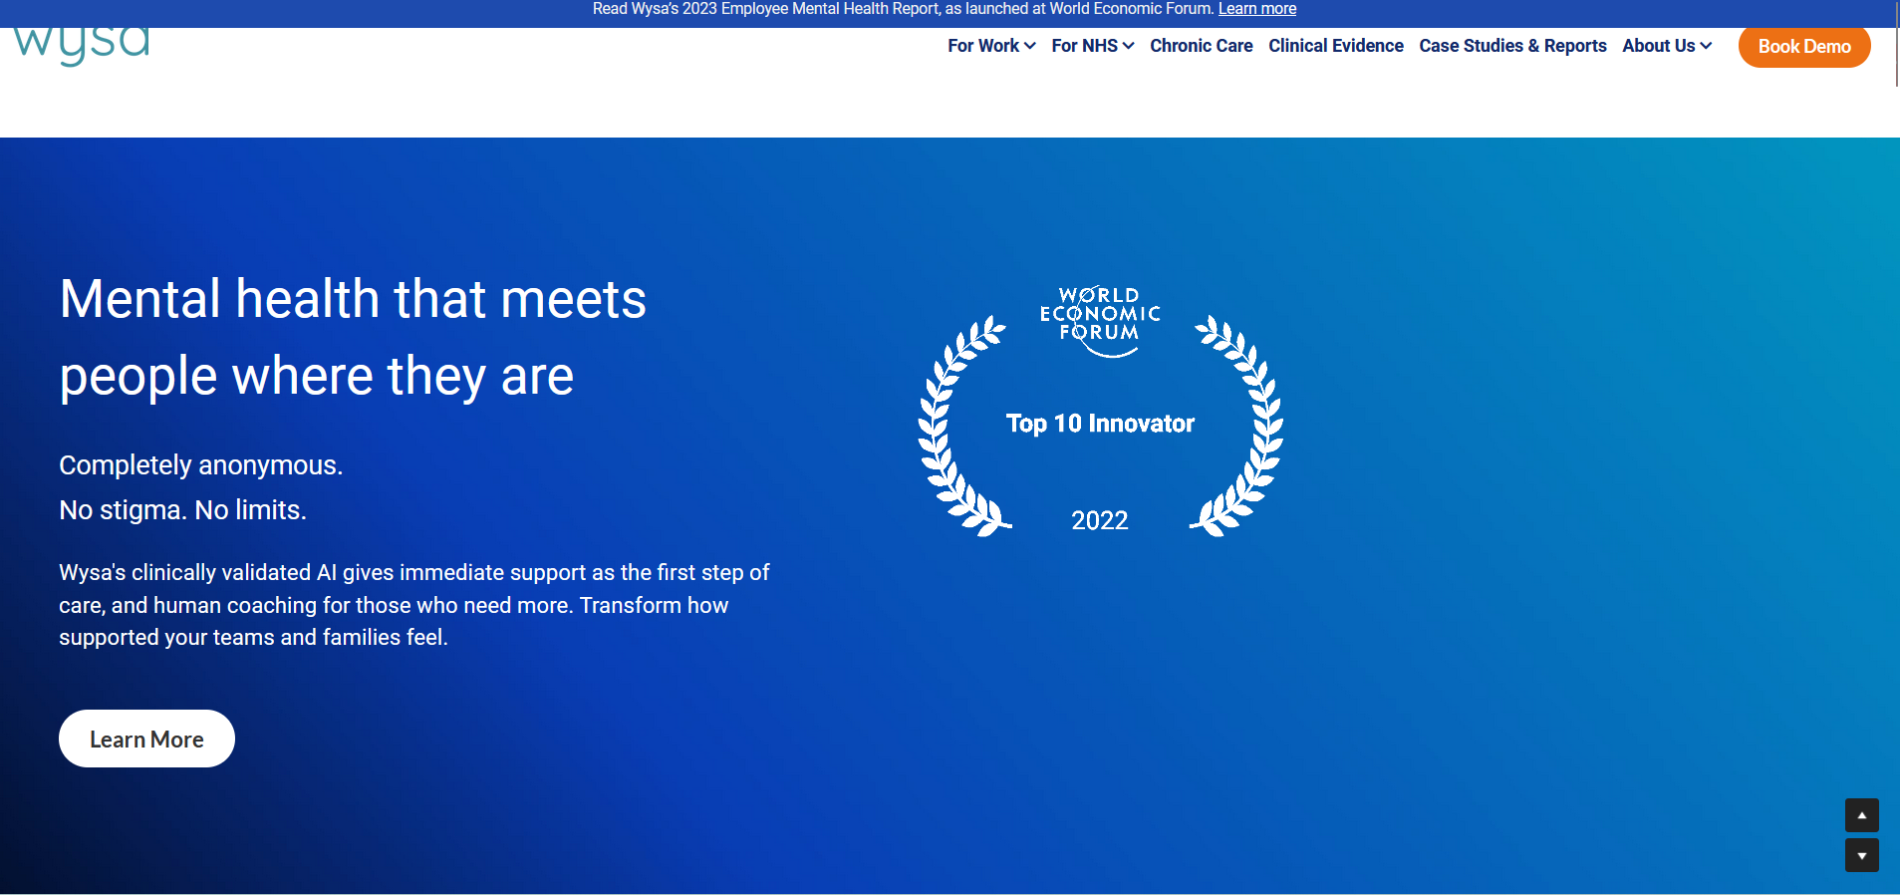Click the Book Demo button
The height and width of the screenshot is (895, 1900).
point(1804,46)
